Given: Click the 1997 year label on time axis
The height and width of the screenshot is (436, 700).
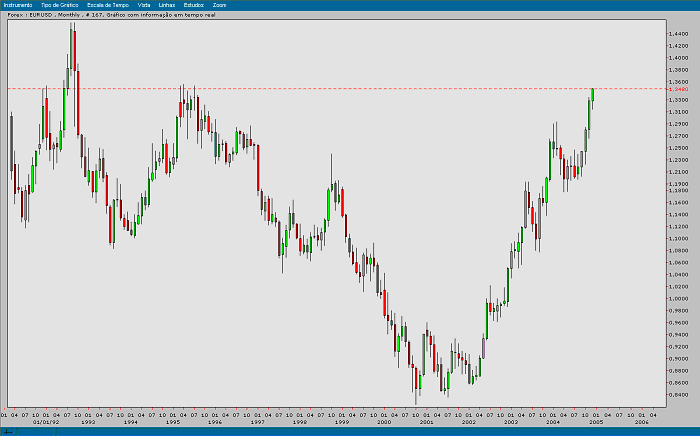Looking at the screenshot, I should pos(257,422).
